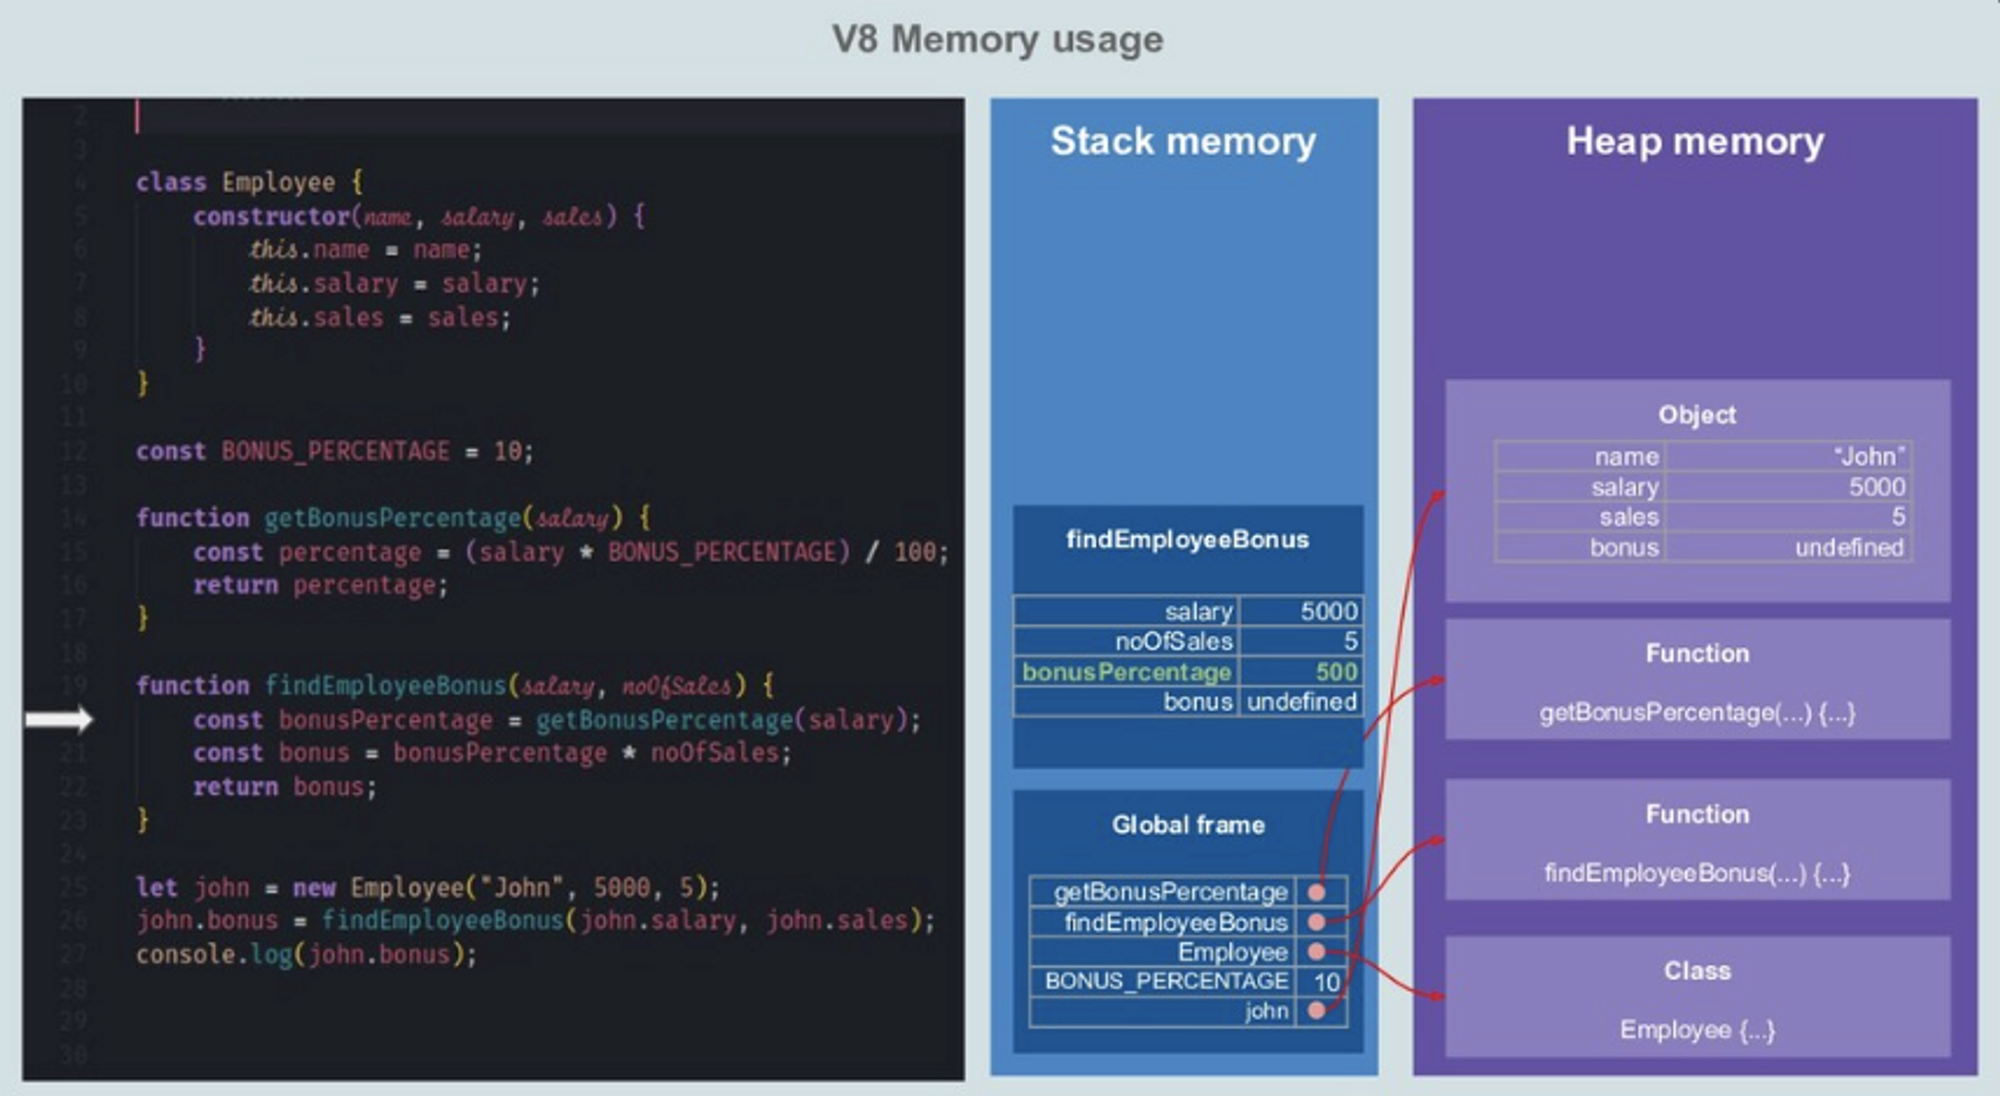Click the Employee reference dot

pos(1317,952)
